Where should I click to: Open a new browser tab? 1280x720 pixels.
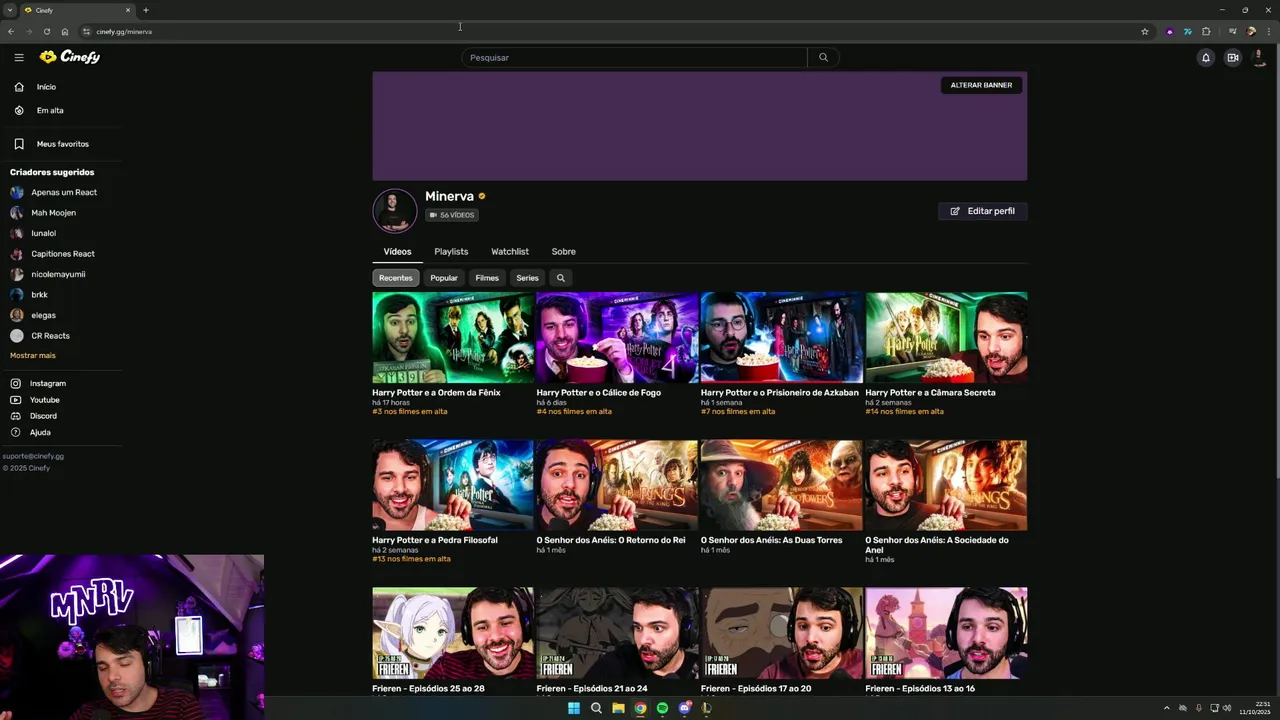pos(145,10)
